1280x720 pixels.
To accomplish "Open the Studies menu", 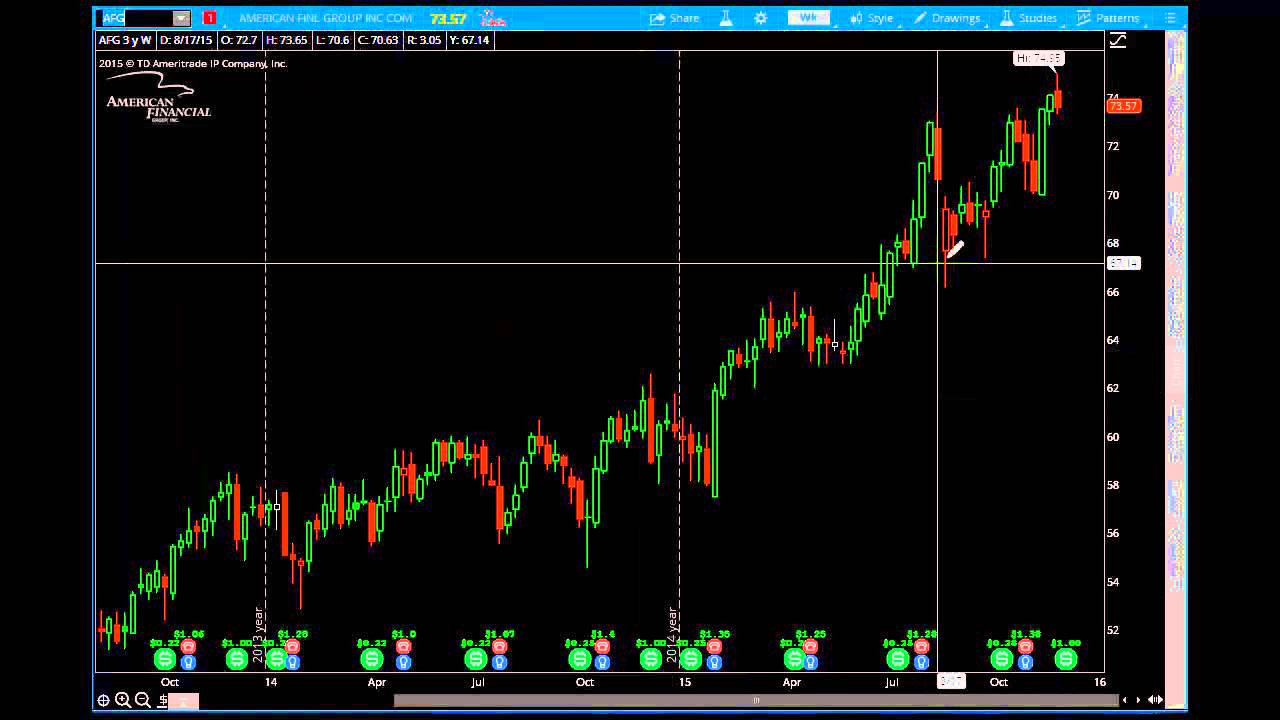I will point(1028,18).
